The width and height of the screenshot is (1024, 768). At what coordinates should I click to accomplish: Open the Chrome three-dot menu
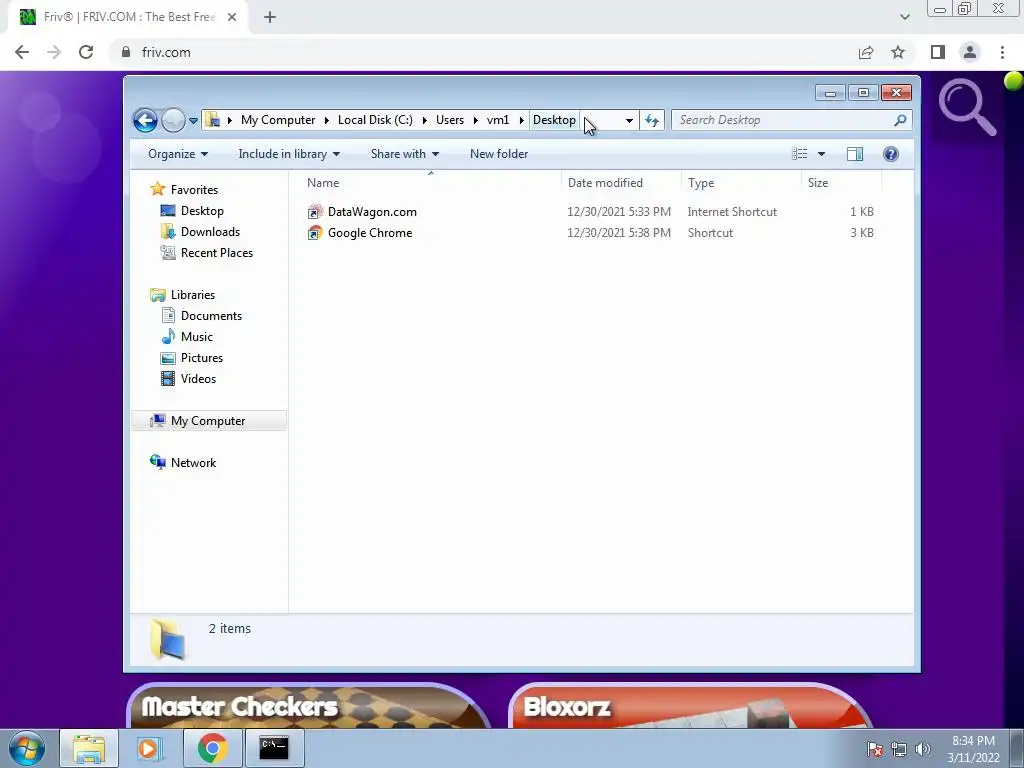coord(1002,52)
